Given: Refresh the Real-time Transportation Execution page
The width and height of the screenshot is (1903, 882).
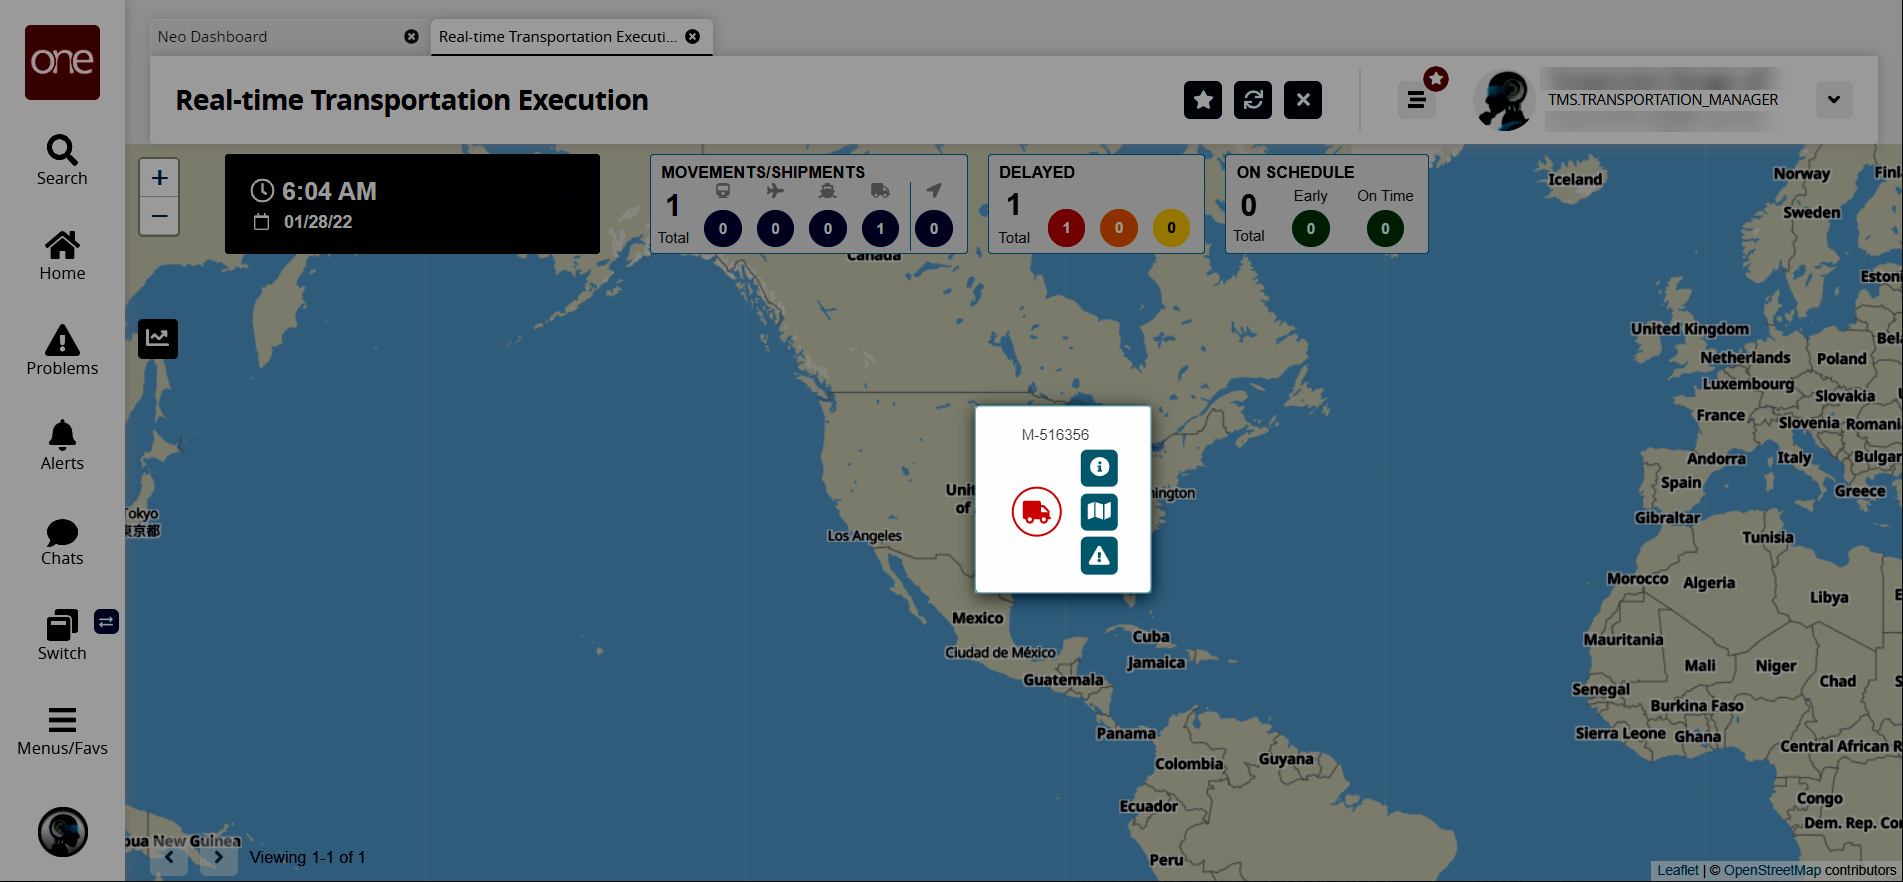Looking at the screenshot, I should tap(1253, 100).
